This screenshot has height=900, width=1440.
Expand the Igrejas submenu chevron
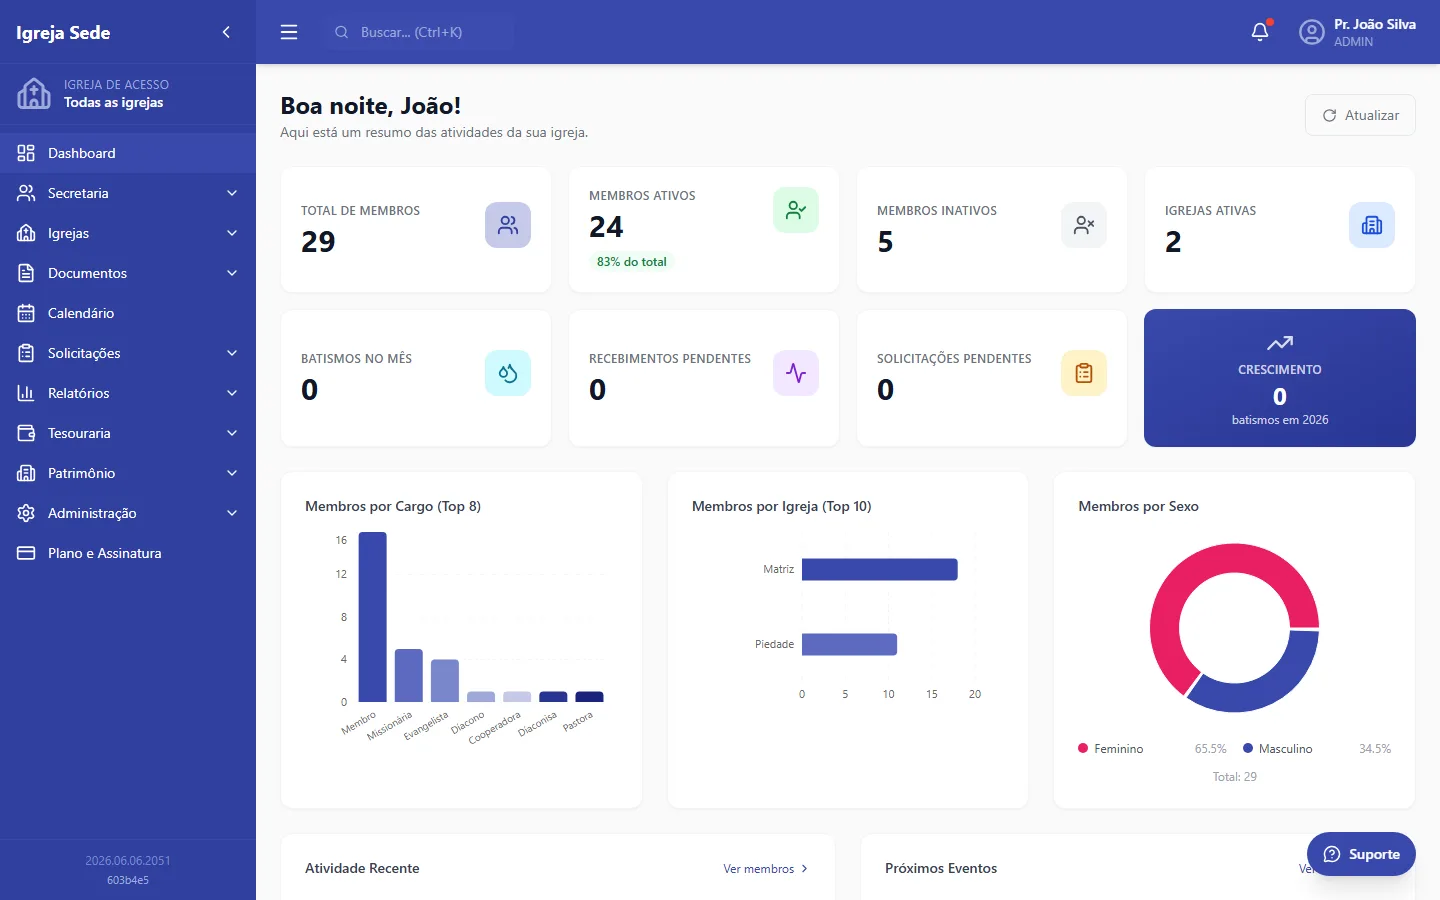(232, 233)
